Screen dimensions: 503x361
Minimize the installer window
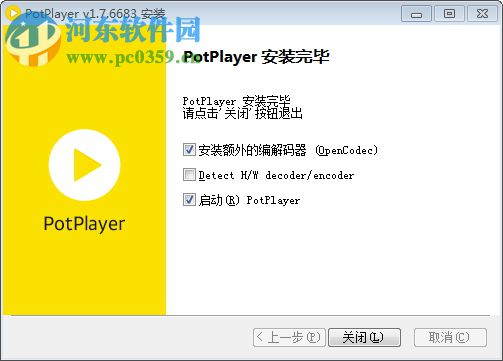tap(416, 14)
